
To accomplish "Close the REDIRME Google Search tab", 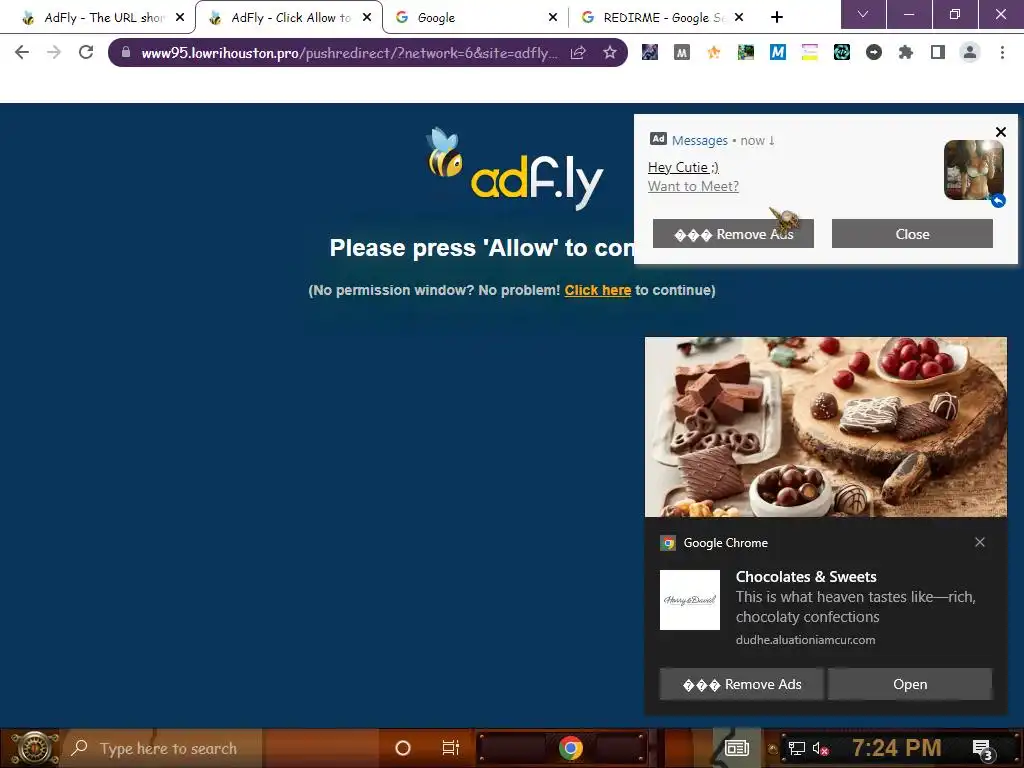I will [739, 18].
